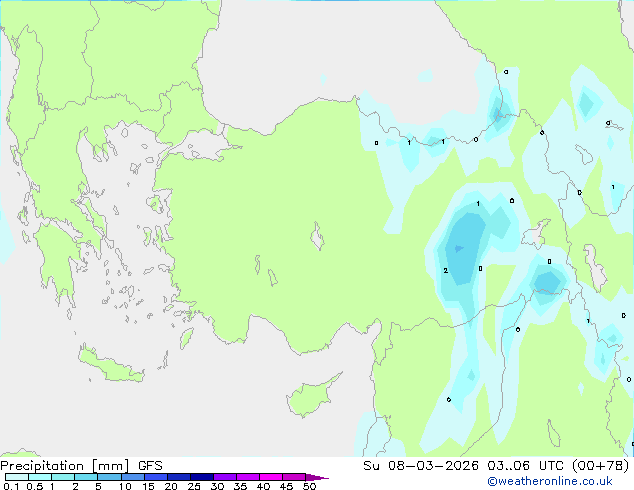
Task: Click the '2' contour label on the map
Action: click(x=446, y=270)
